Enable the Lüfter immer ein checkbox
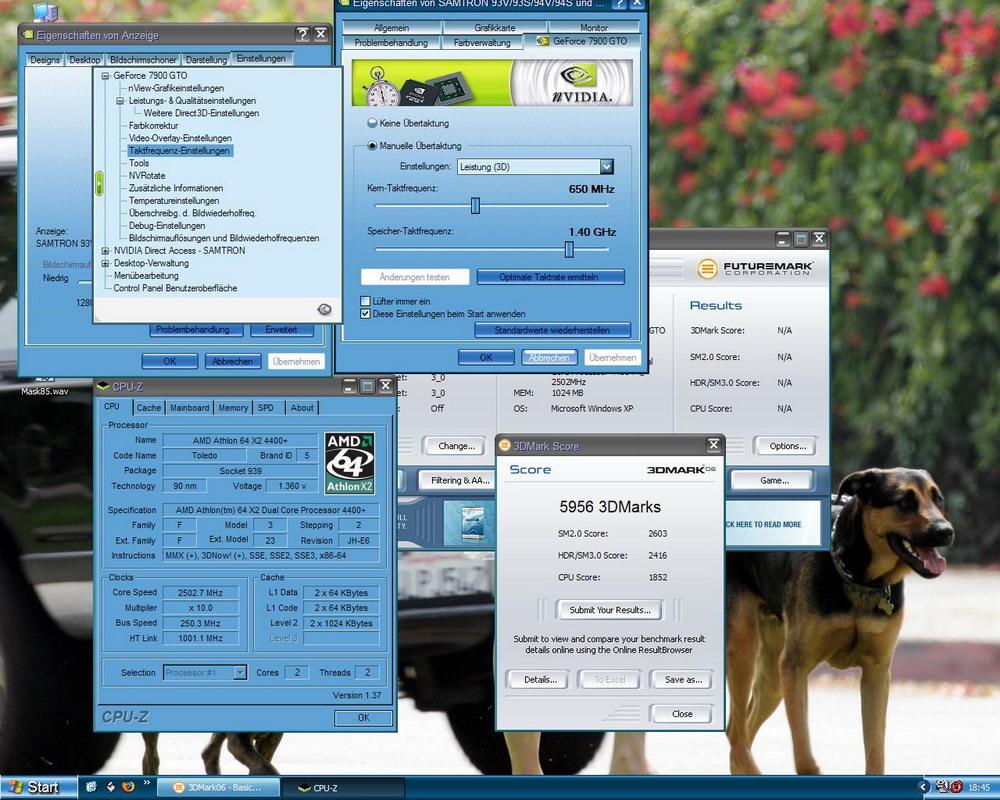 (365, 301)
